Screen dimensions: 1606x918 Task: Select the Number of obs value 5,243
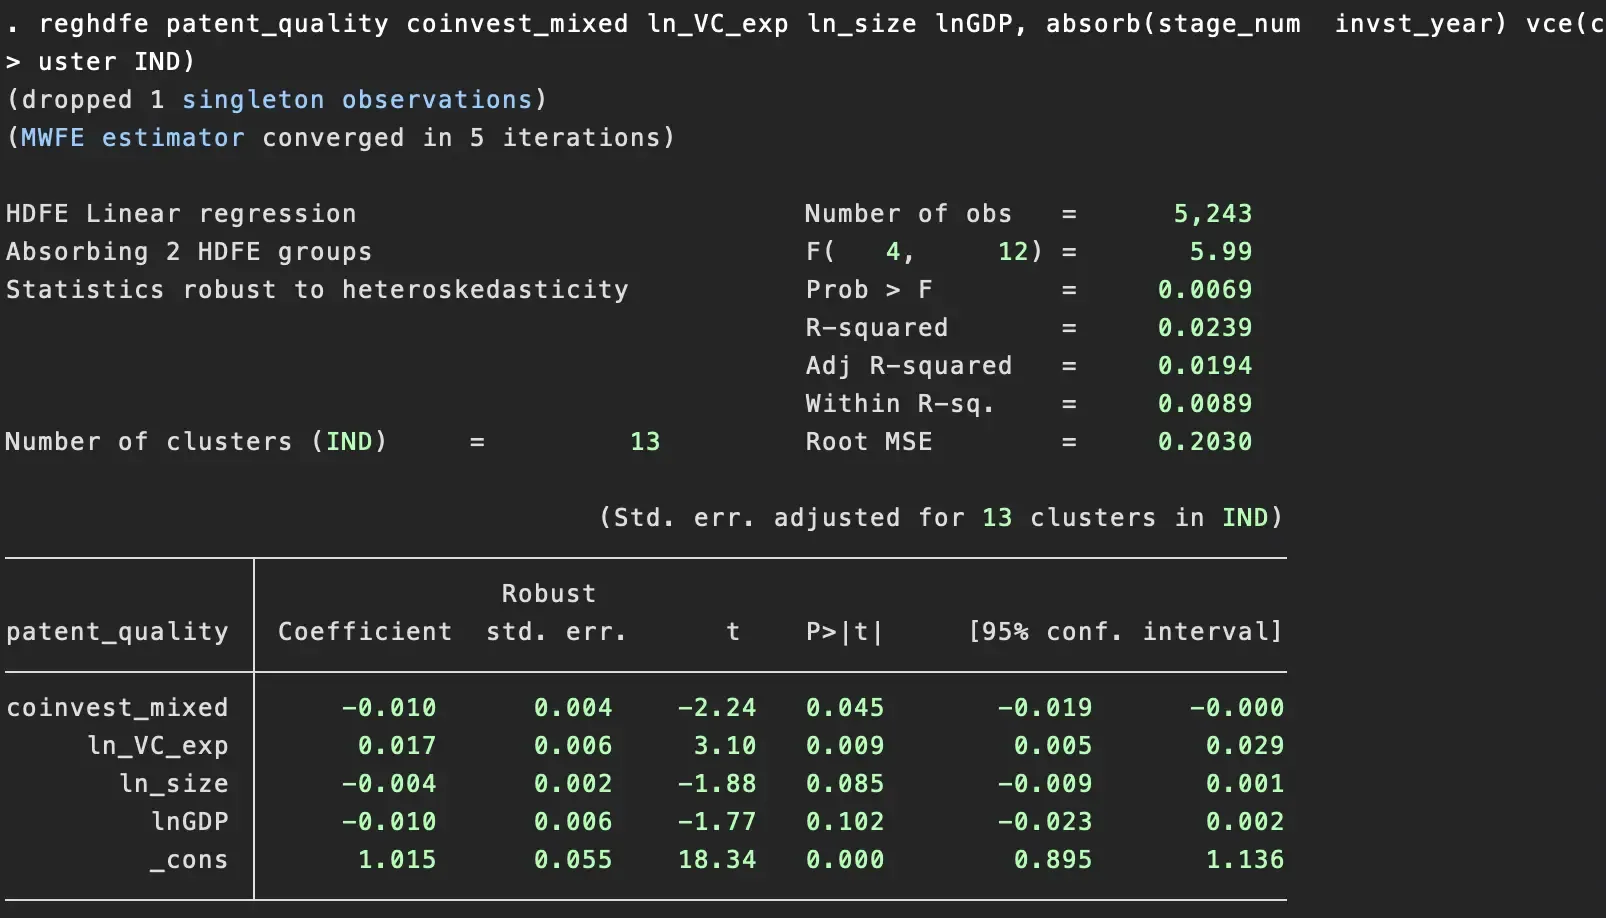[x=1212, y=214]
